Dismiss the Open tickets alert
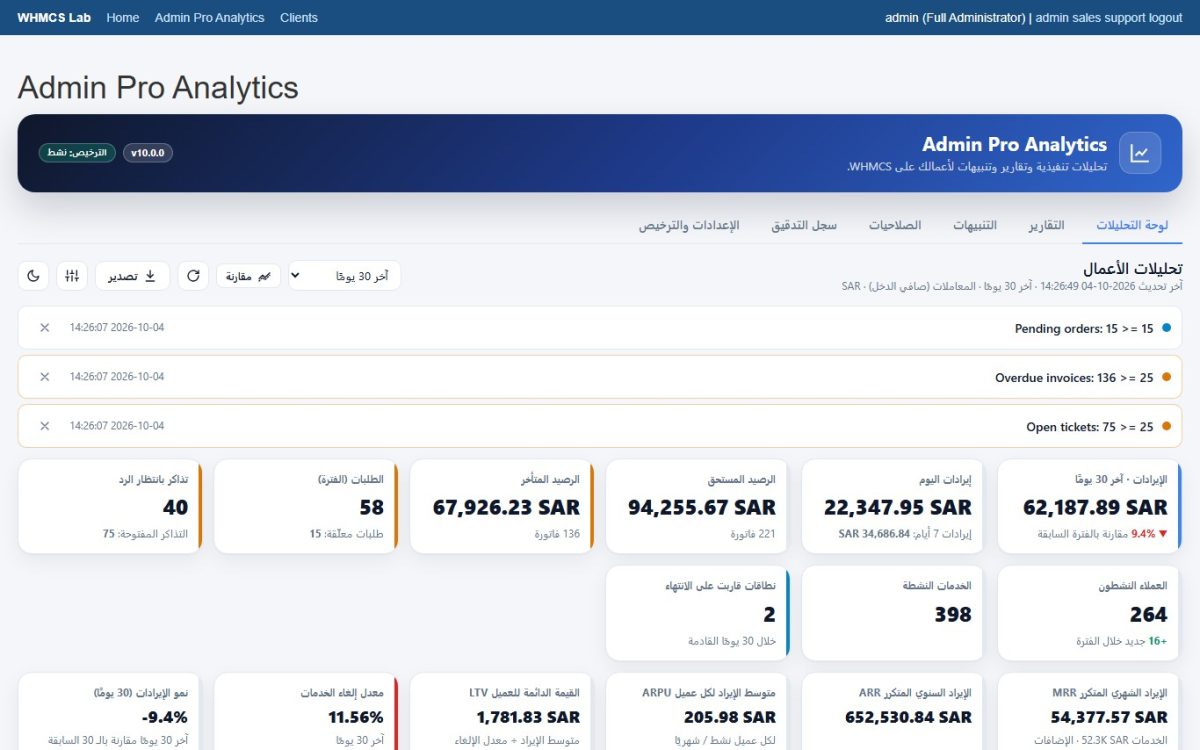Viewport: 1200px width, 750px height. point(44,426)
